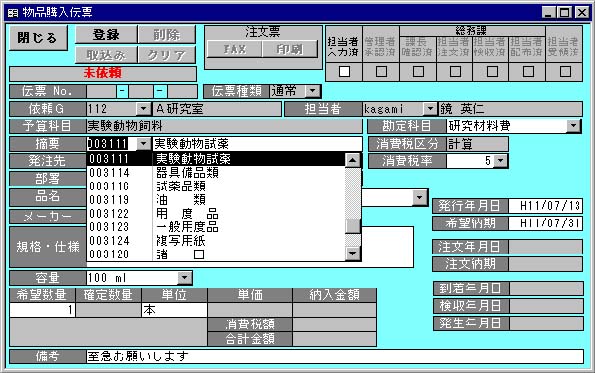The width and height of the screenshot is (595, 373).
Task: Click scrollbar down arrow in 摘要 list
Action: point(353,253)
